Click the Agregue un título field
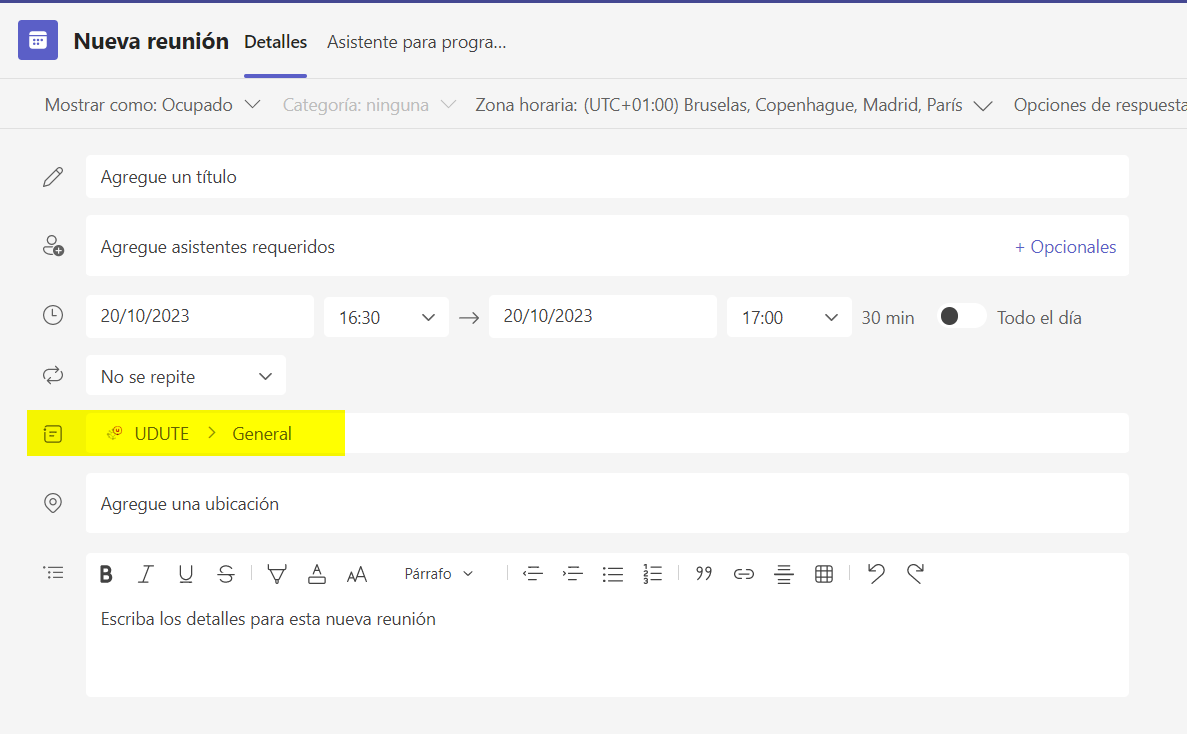Image resolution: width=1187 pixels, height=734 pixels. pos(607,177)
